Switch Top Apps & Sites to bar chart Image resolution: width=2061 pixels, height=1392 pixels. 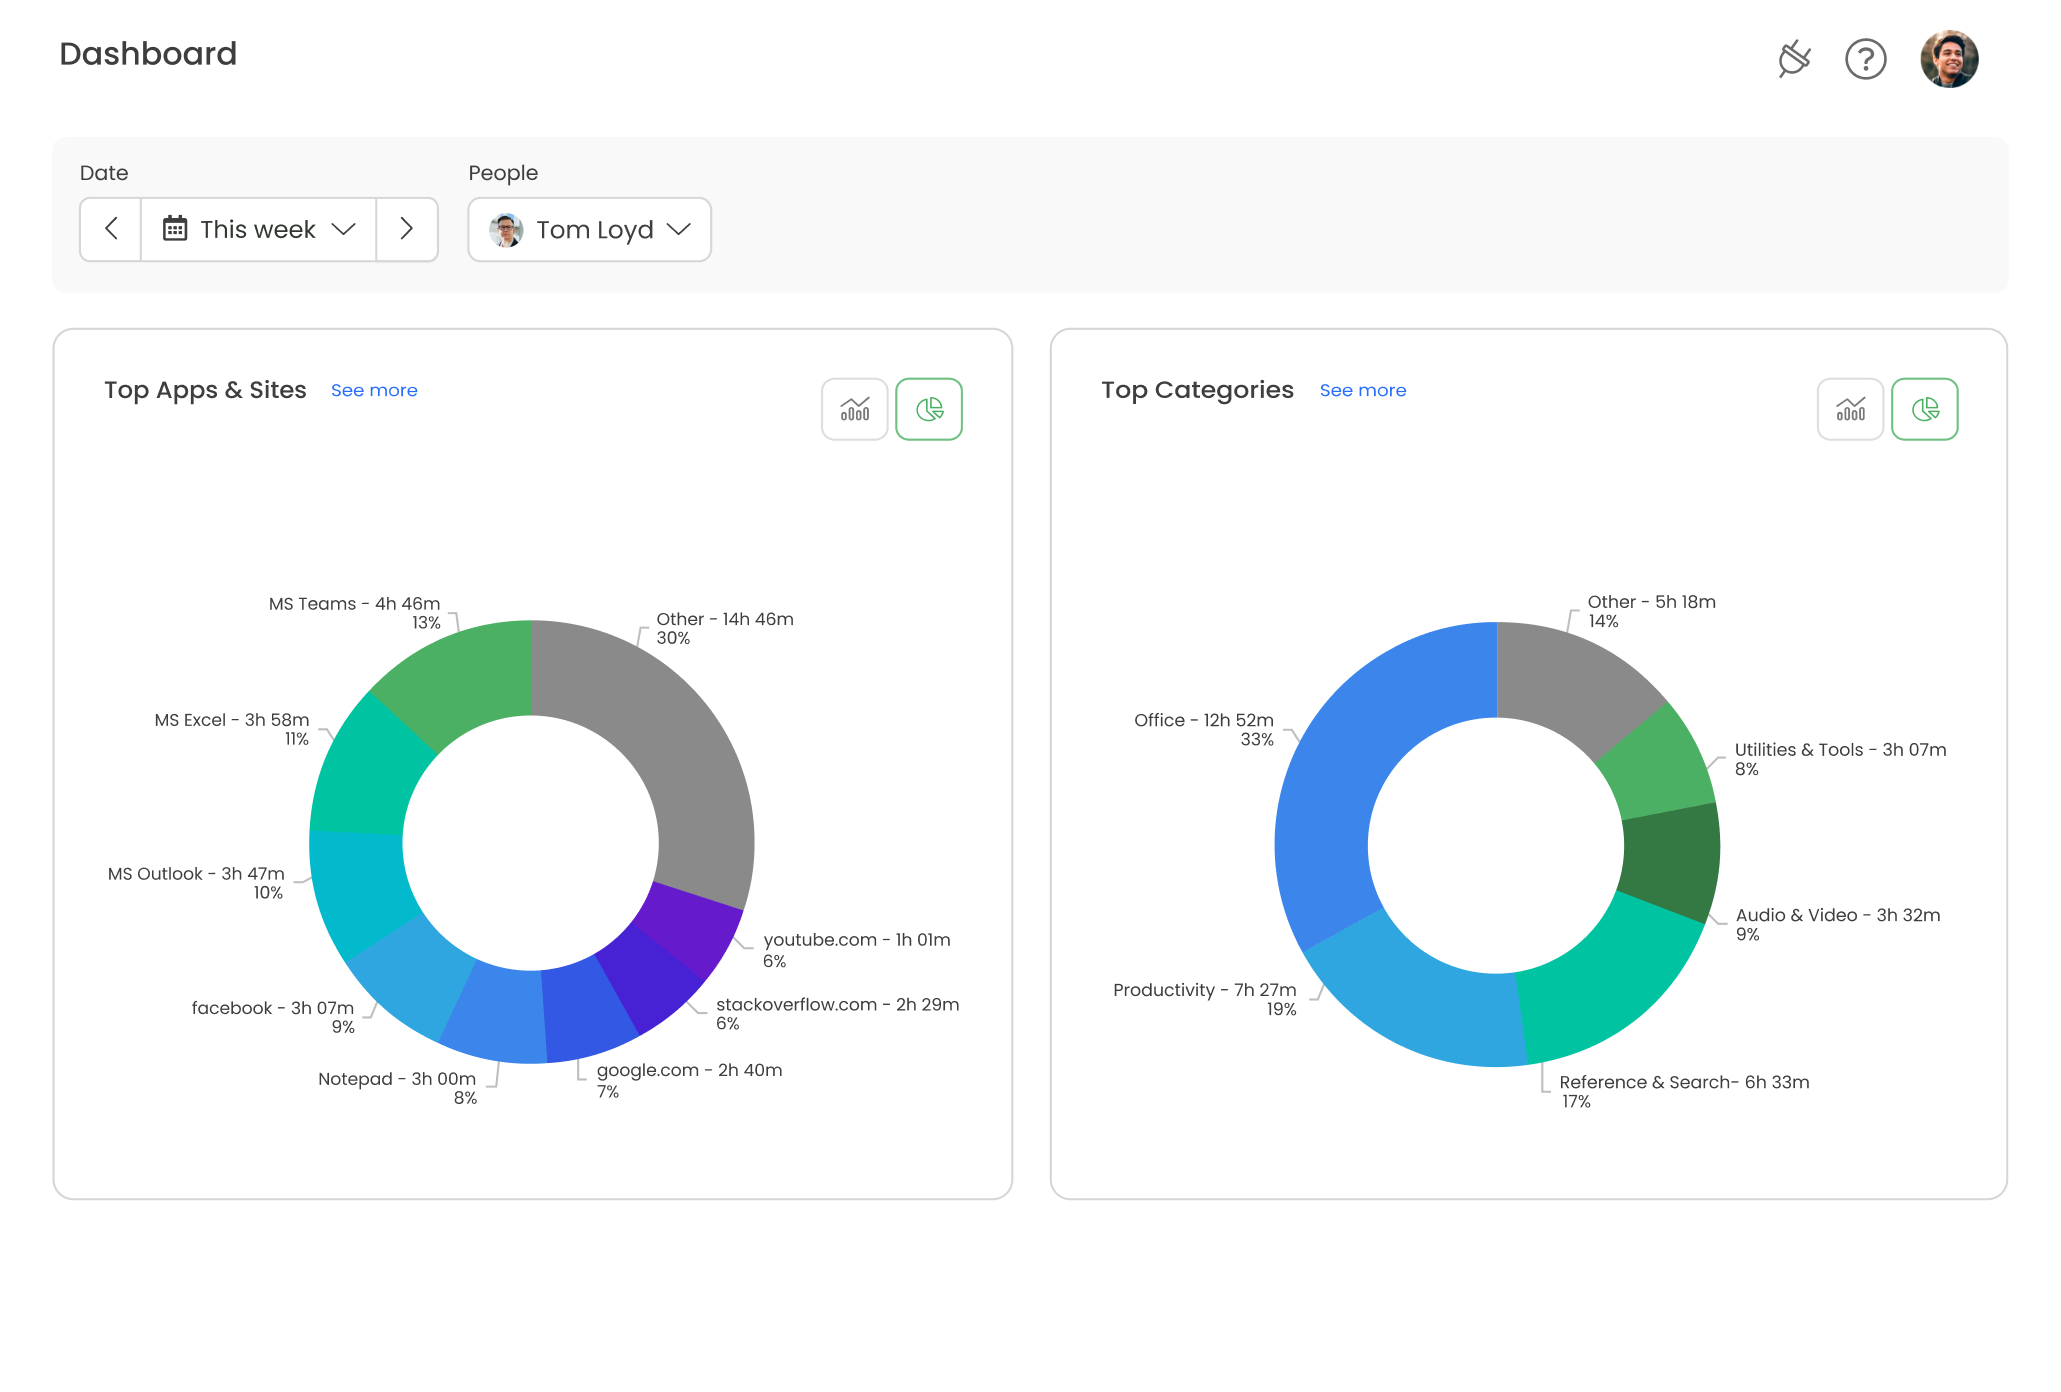[x=854, y=409]
